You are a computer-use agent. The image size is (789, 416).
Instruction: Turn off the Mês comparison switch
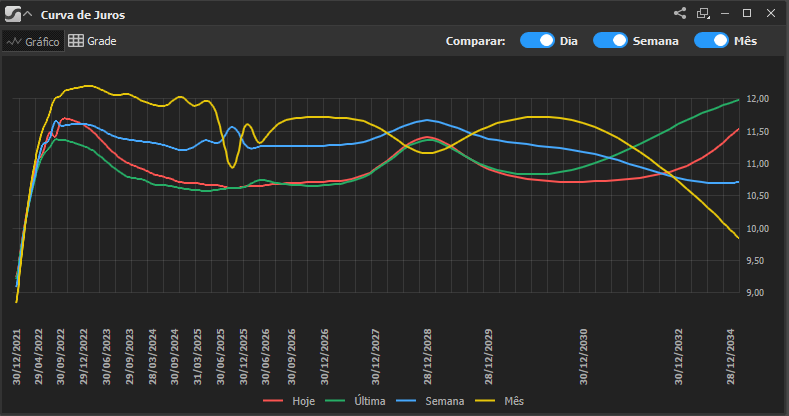(x=711, y=41)
